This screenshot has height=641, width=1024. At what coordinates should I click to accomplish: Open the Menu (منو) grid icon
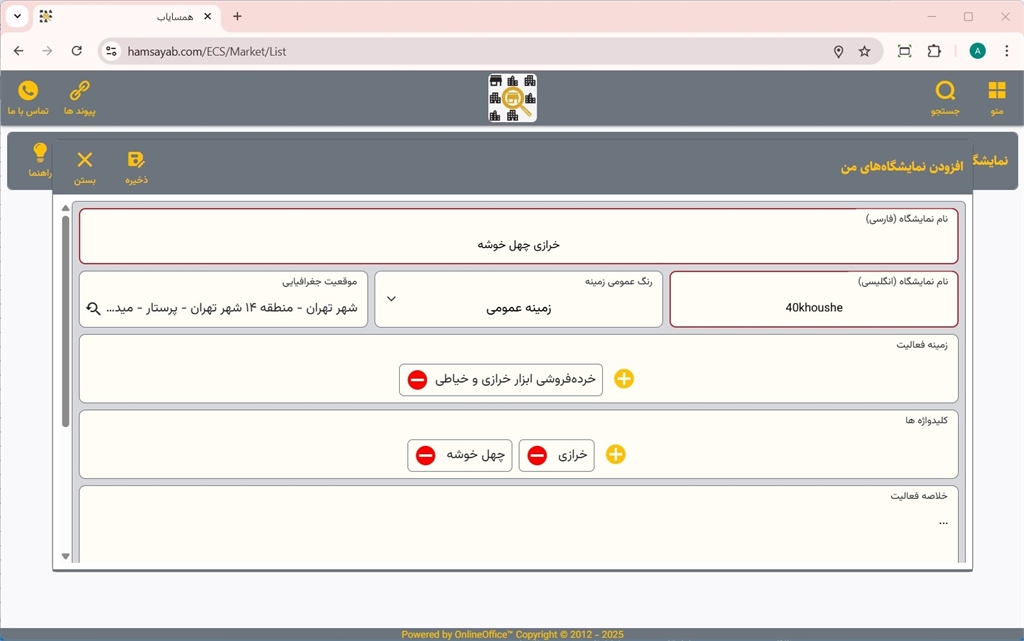click(x=996, y=91)
